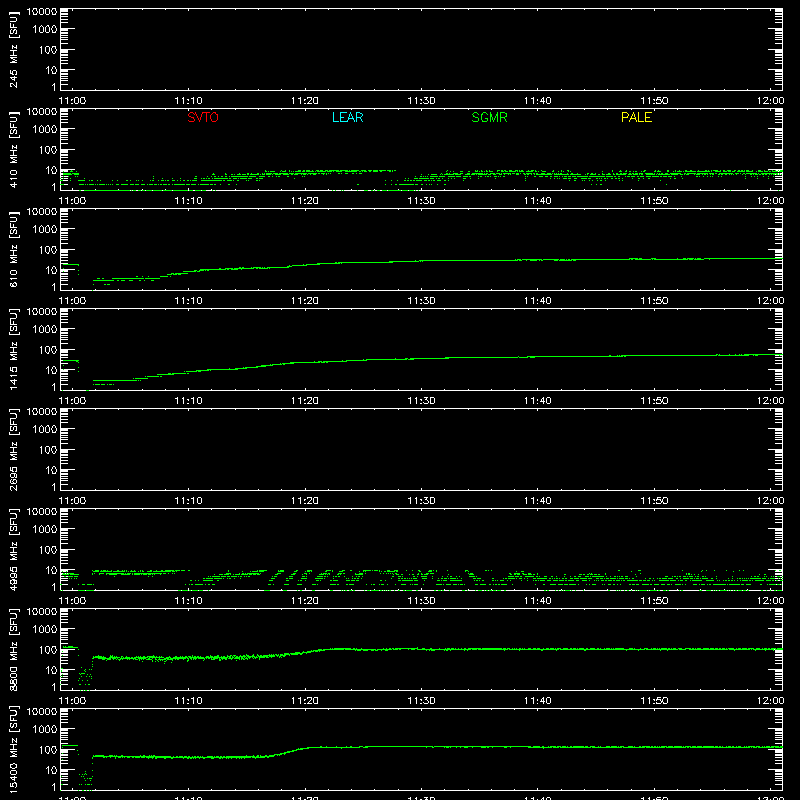Select the 8800 MHz [SFU] axis label
The height and width of the screenshot is (800, 800).
(14, 649)
